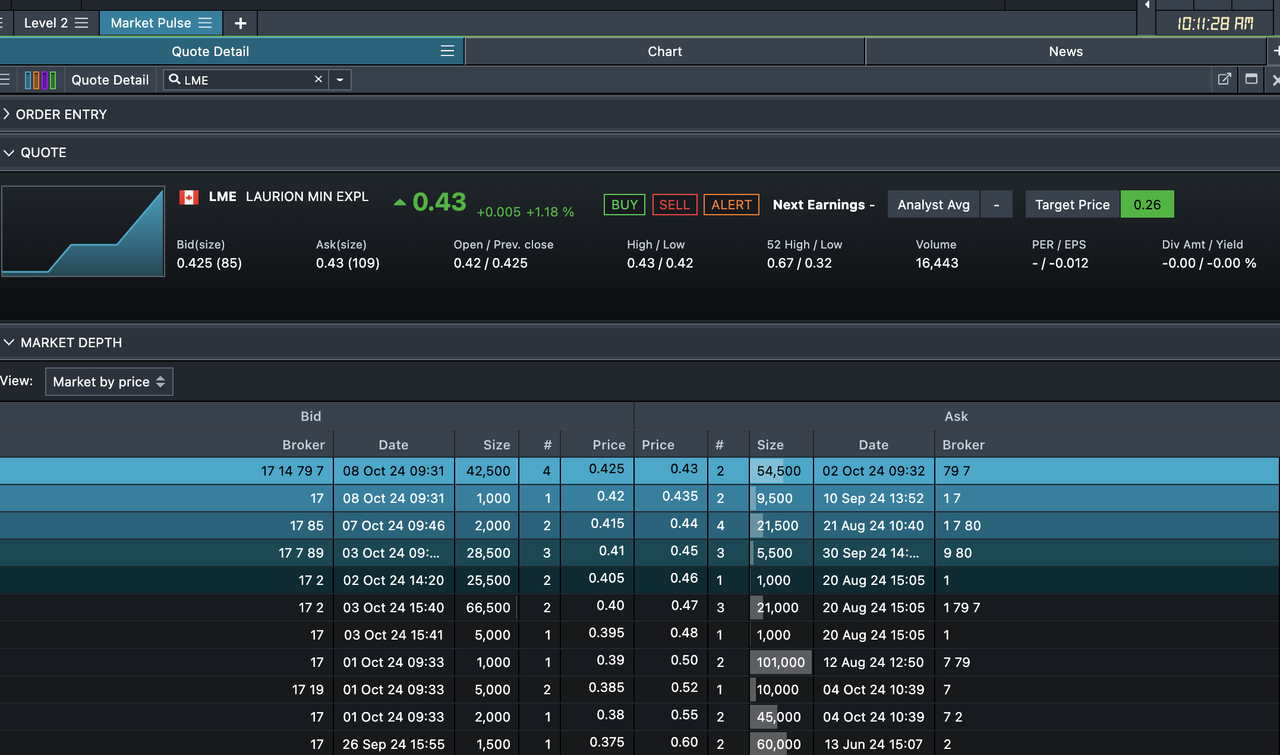1280x755 pixels.
Task: Click the green up-arrow price indicator
Action: [x=400, y=202]
